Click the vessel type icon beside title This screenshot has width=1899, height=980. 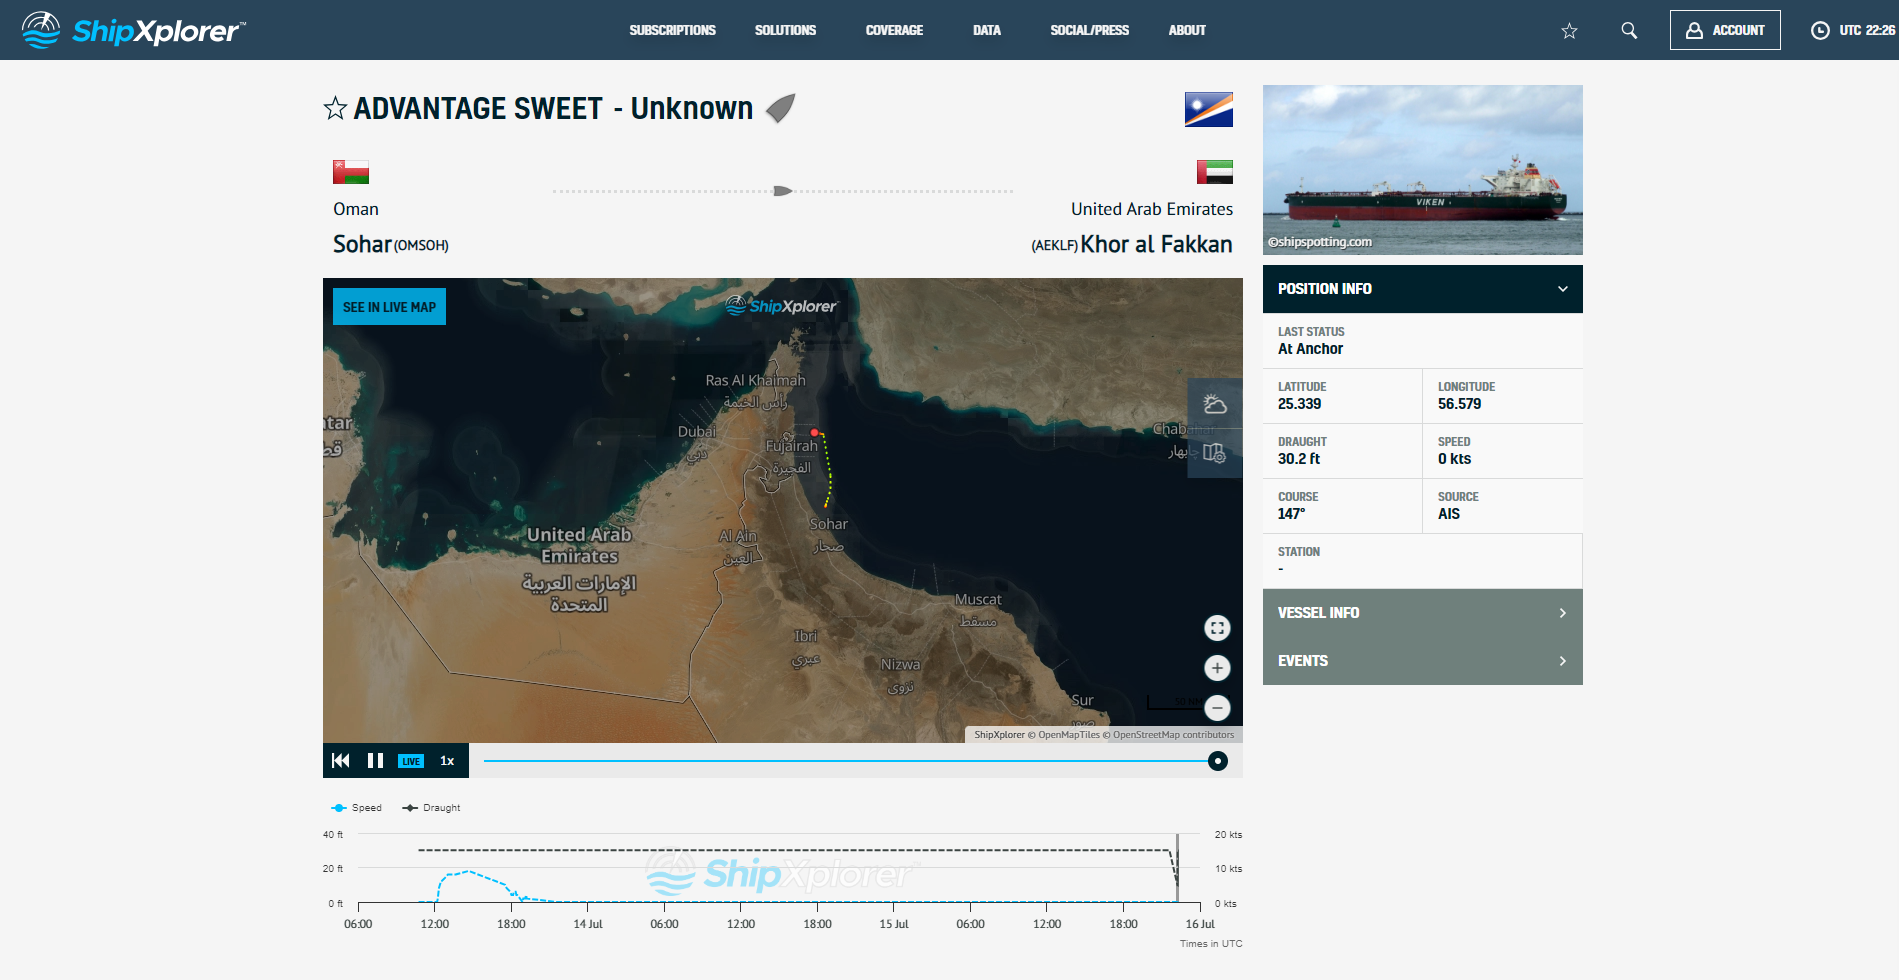click(x=781, y=108)
